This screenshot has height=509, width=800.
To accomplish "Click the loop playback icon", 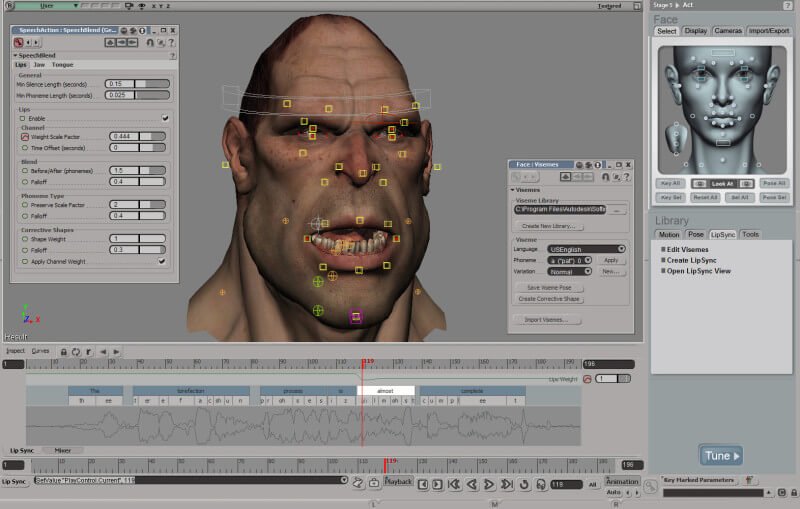I will click(x=524, y=485).
